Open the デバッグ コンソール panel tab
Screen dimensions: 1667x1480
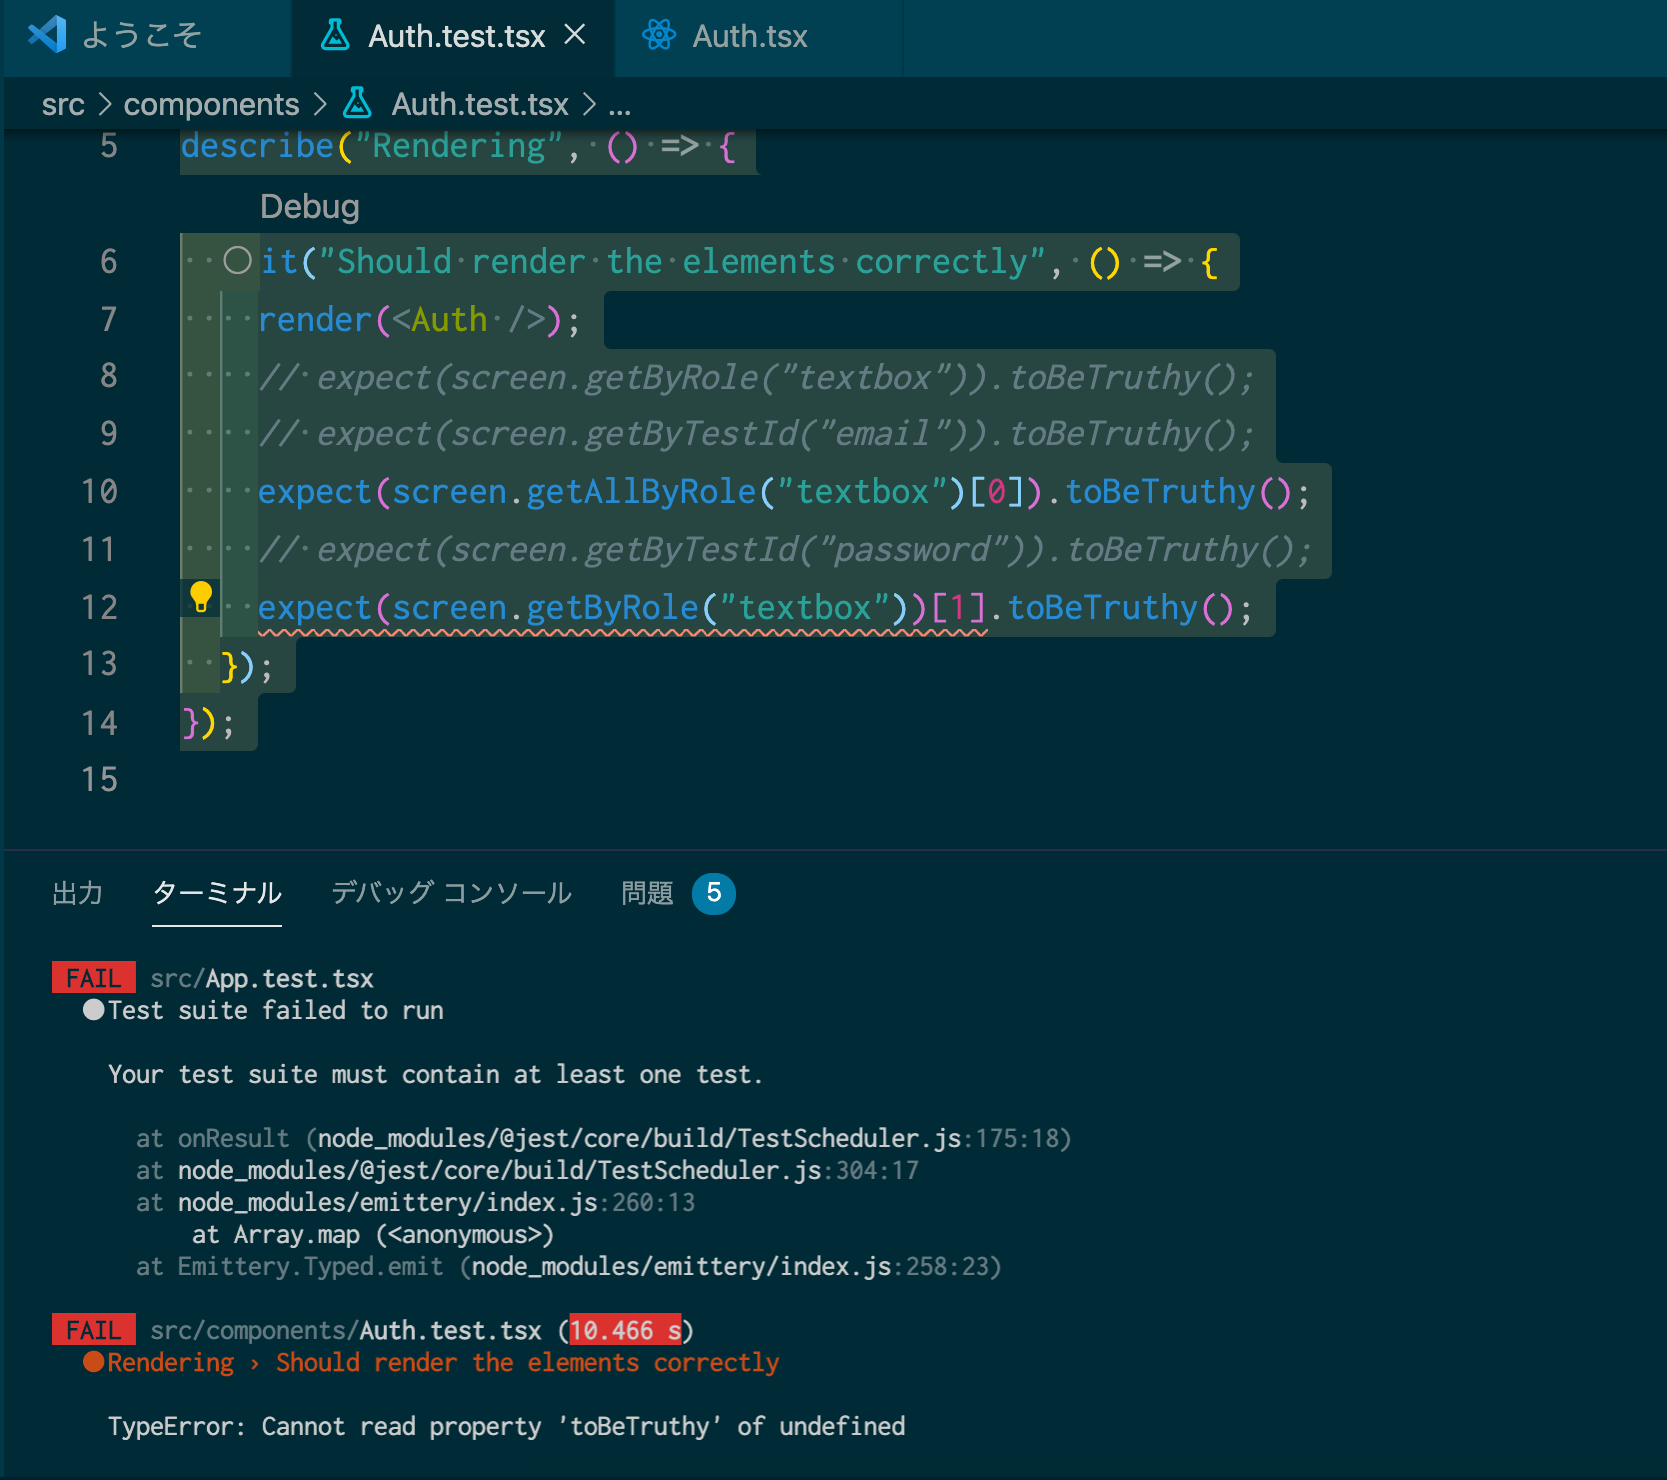[x=452, y=892]
